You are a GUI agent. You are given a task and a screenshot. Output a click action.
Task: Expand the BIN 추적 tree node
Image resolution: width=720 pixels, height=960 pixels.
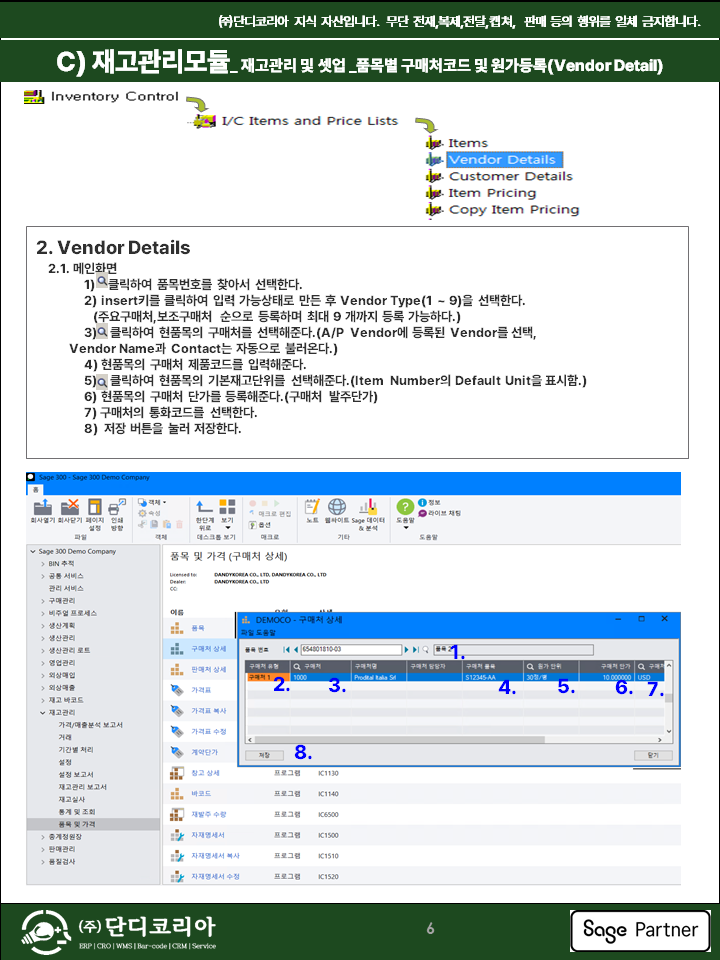tap(43, 564)
